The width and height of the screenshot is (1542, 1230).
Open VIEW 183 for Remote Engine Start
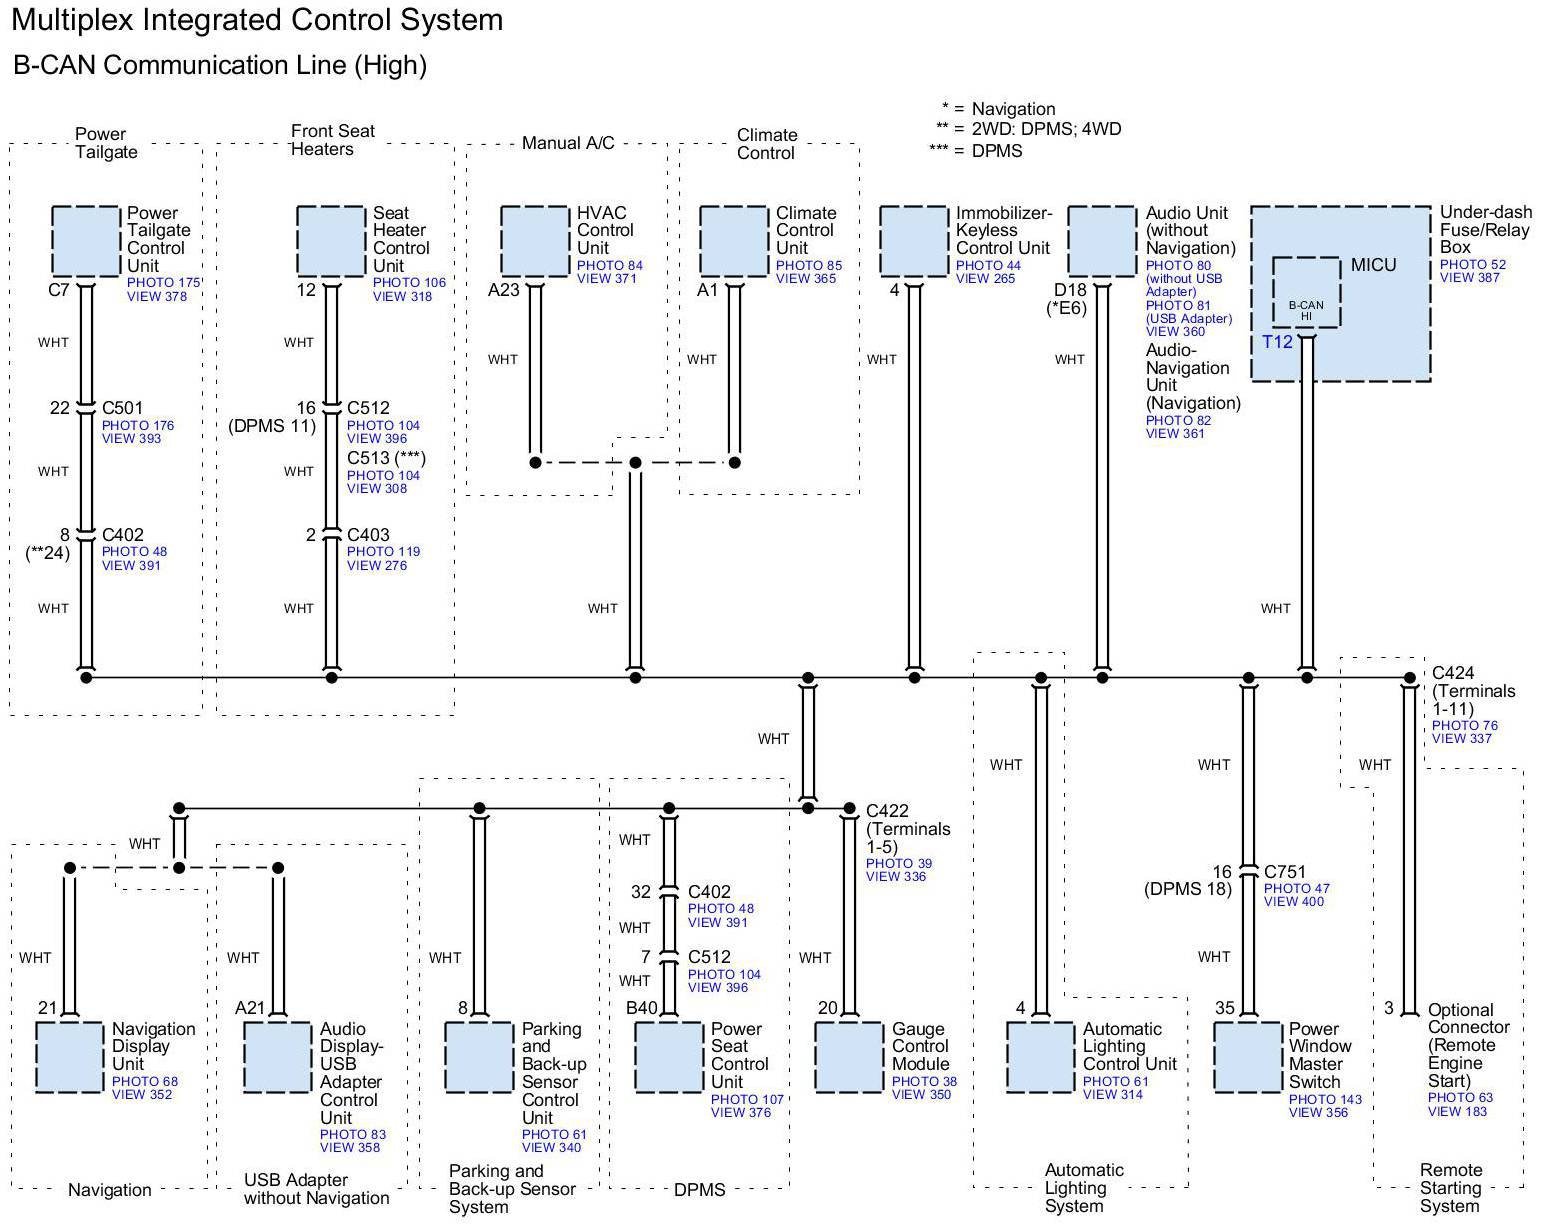point(1457,1112)
